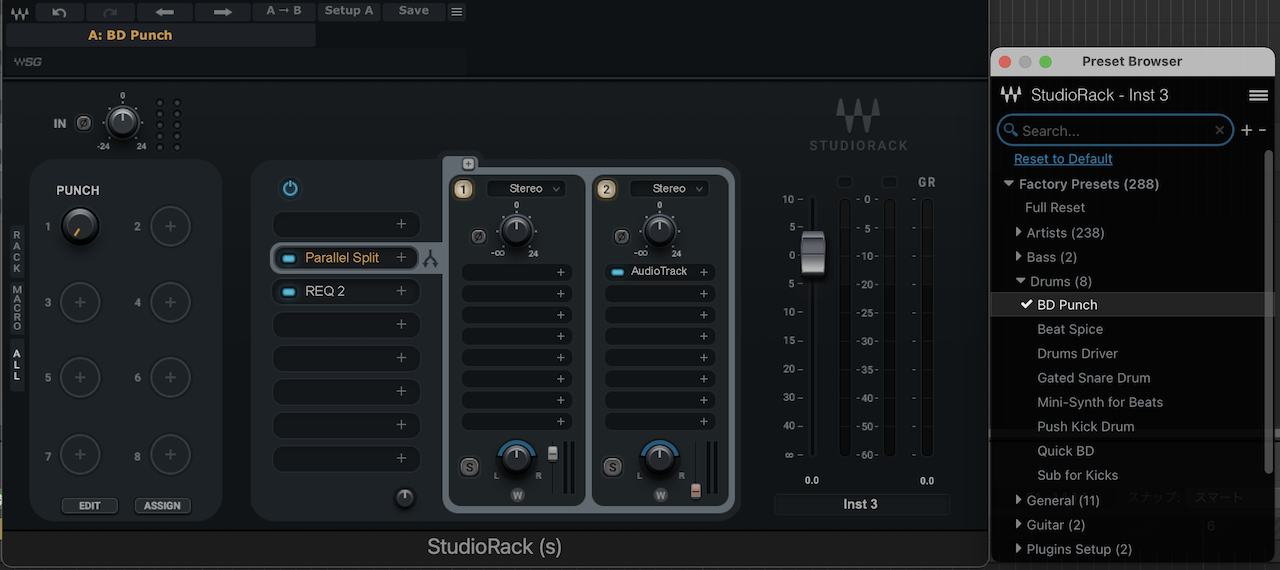
Task: Collapse the Drums (8) preset folder
Action: [x=1020, y=282]
